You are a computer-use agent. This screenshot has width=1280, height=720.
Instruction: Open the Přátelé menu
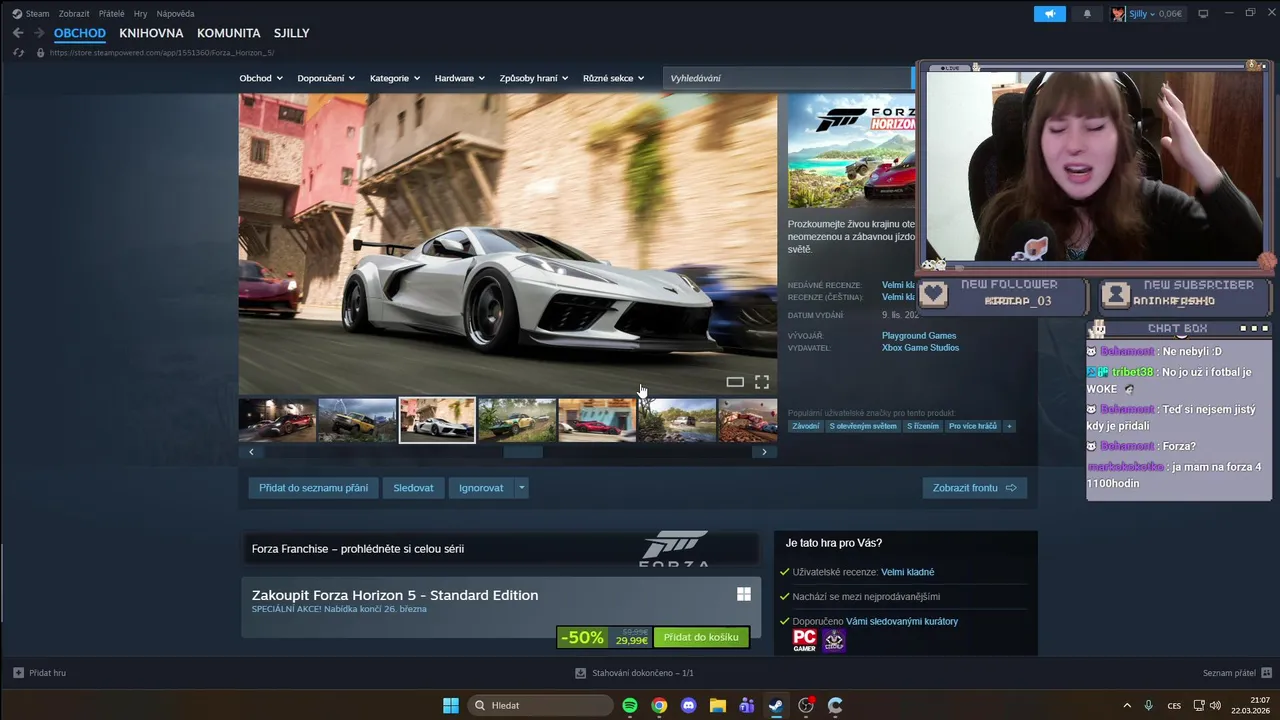[111, 14]
